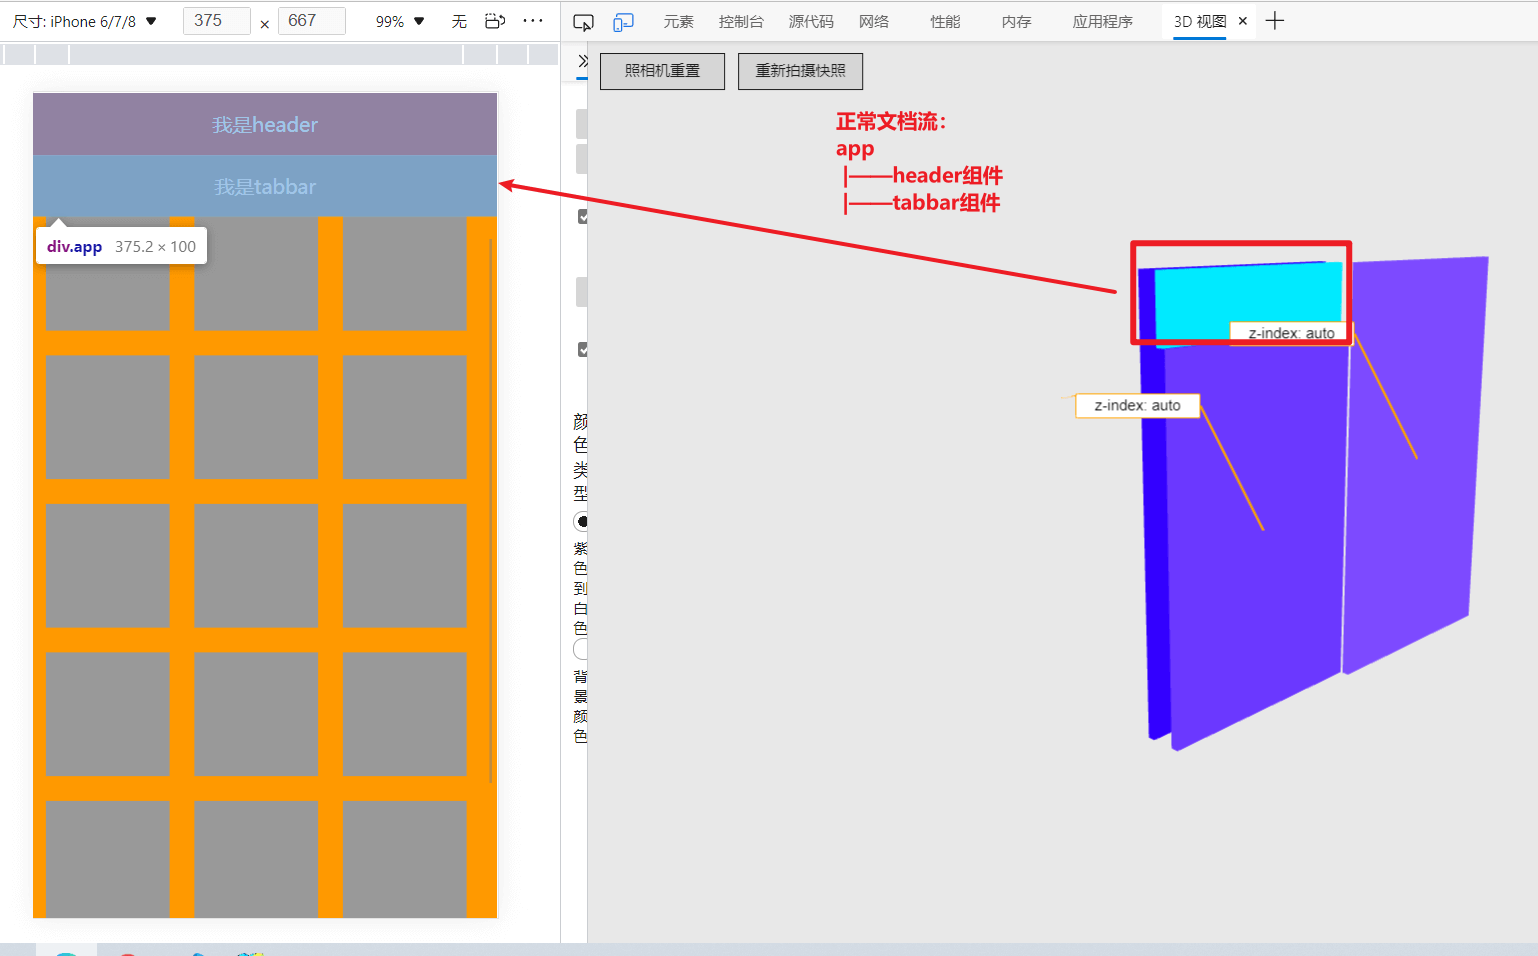Click the height field showing 667
This screenshot has height=956, width=1538.
tap(311, 21)
